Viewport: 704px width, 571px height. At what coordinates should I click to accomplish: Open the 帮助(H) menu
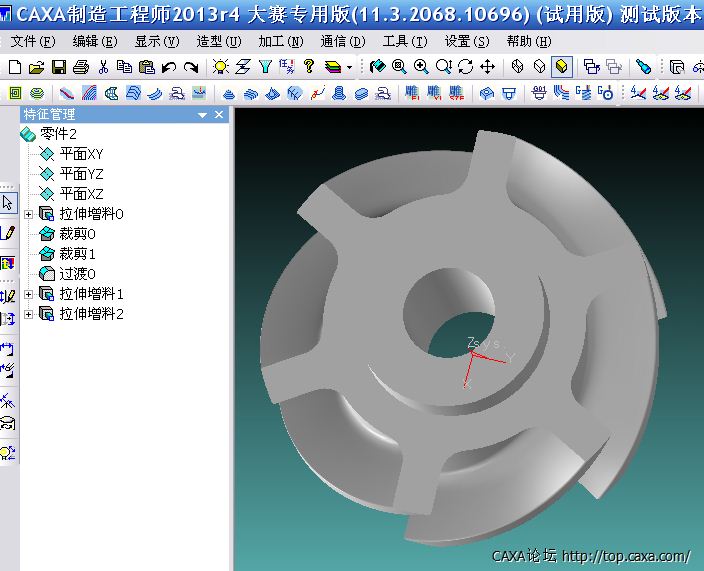tap(528, 42)
